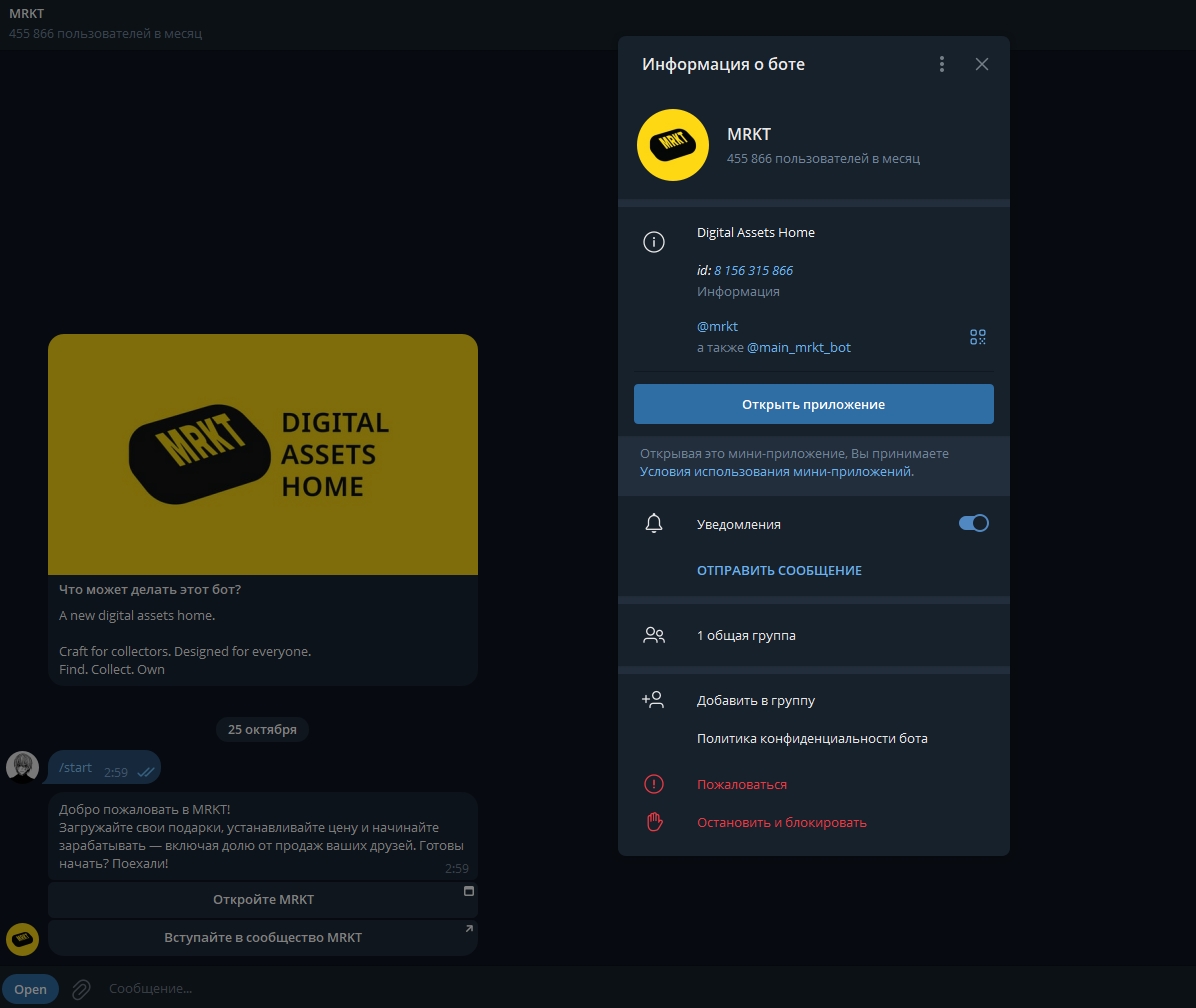Close the bot information panel

click(x=981, y=64)
